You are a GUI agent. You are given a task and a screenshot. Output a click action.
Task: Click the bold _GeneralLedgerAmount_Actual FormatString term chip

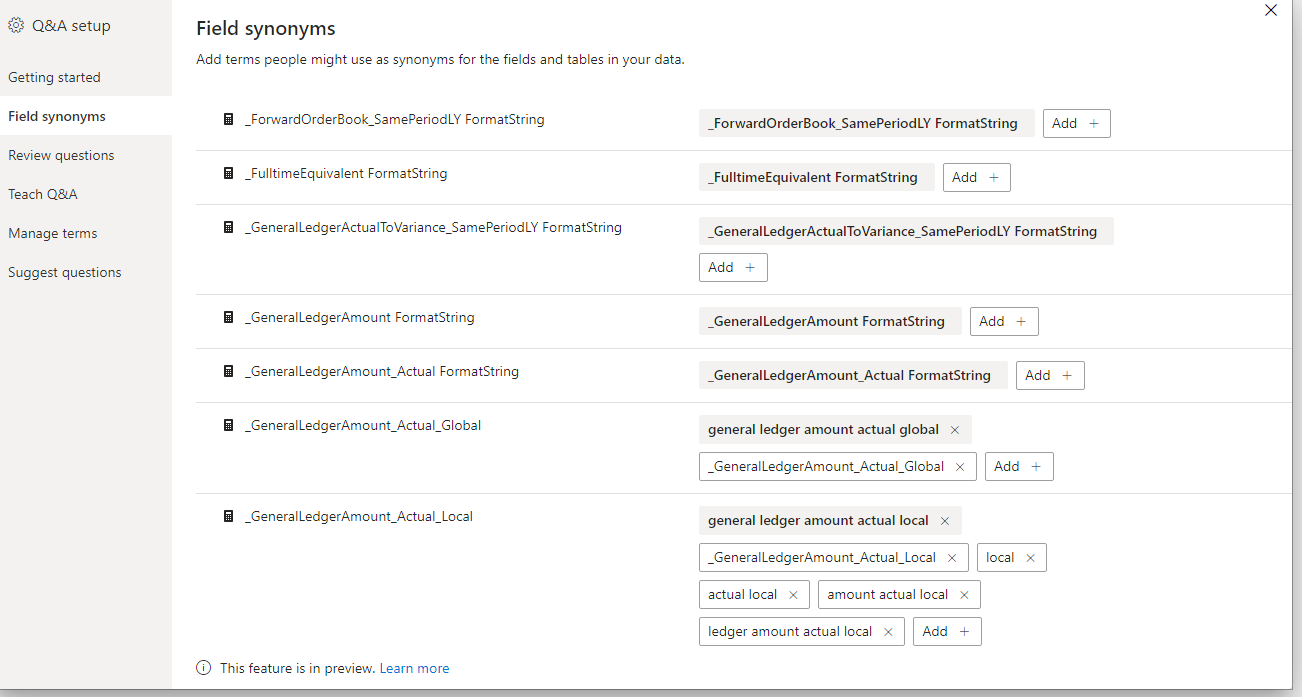tap(853, 376)
